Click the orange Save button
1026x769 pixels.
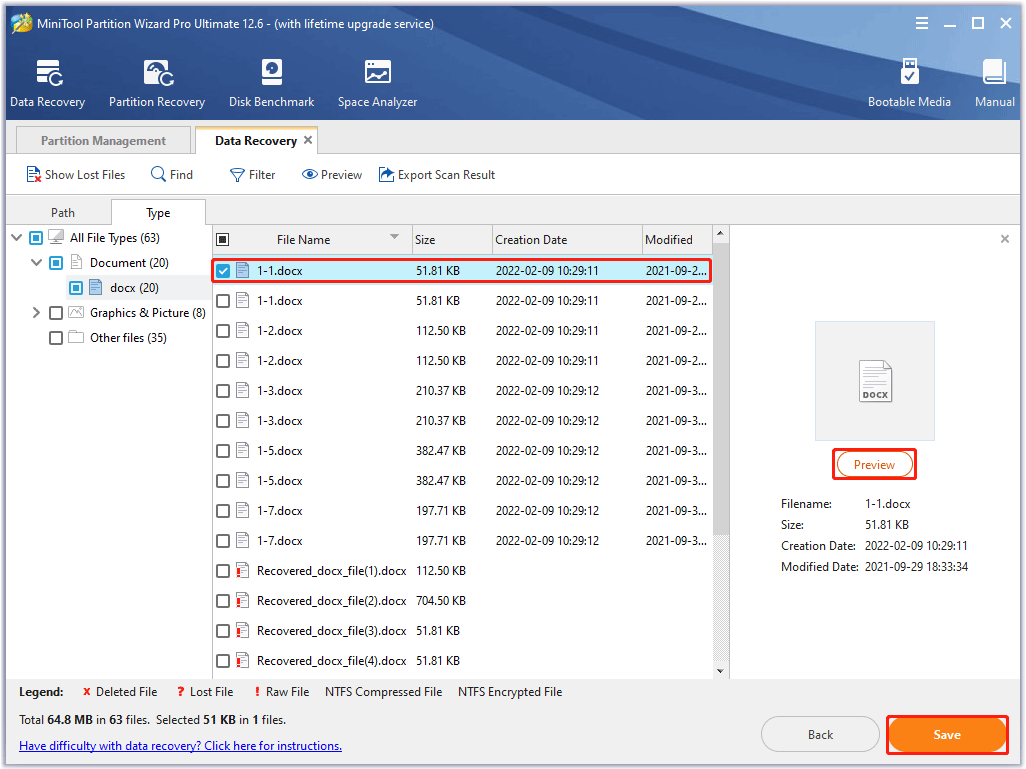946,734
